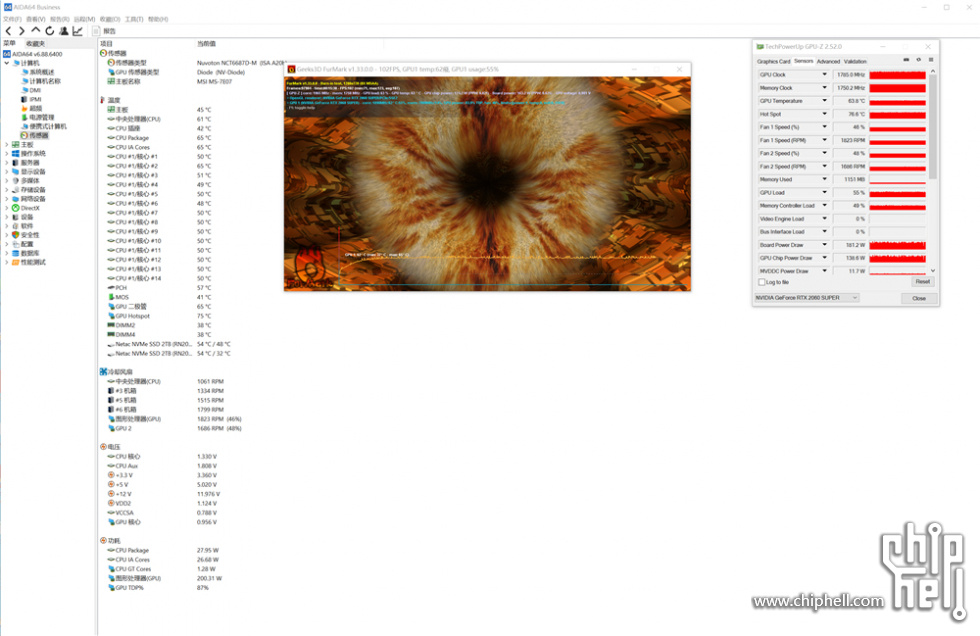Screen dimensions: 980x636
Task: Open the GPU Clock sensor dropdown
Action: pos(824,75)
